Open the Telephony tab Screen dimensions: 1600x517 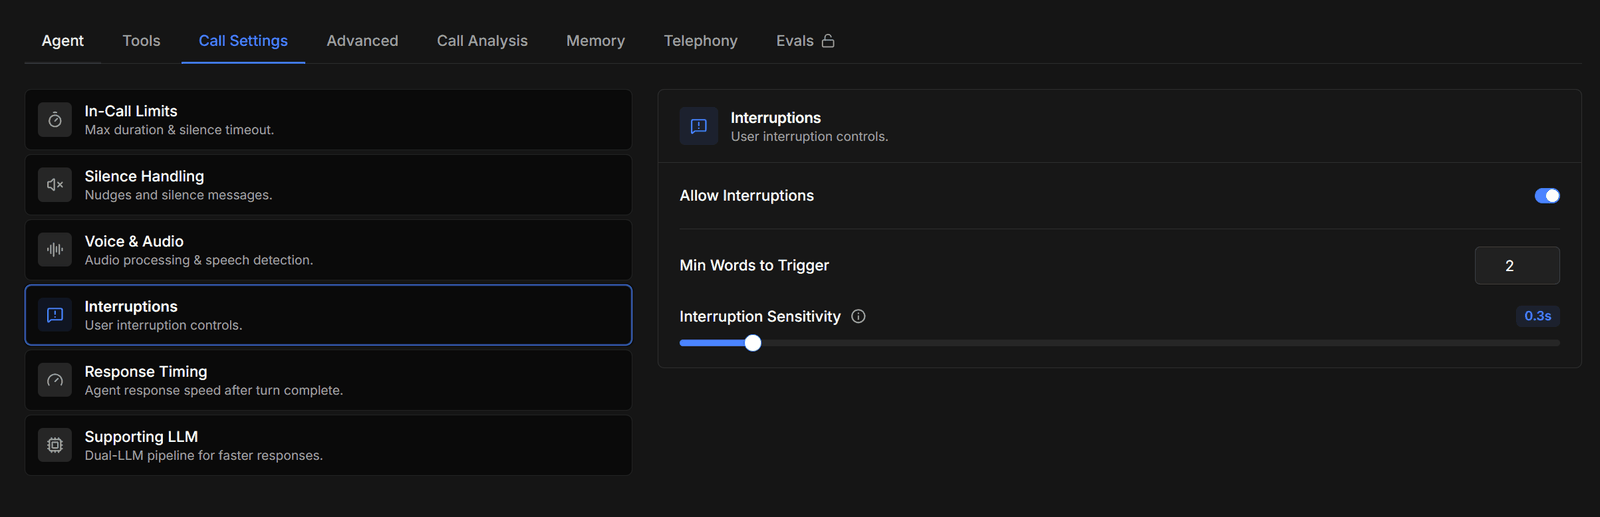tap(700, 41)
